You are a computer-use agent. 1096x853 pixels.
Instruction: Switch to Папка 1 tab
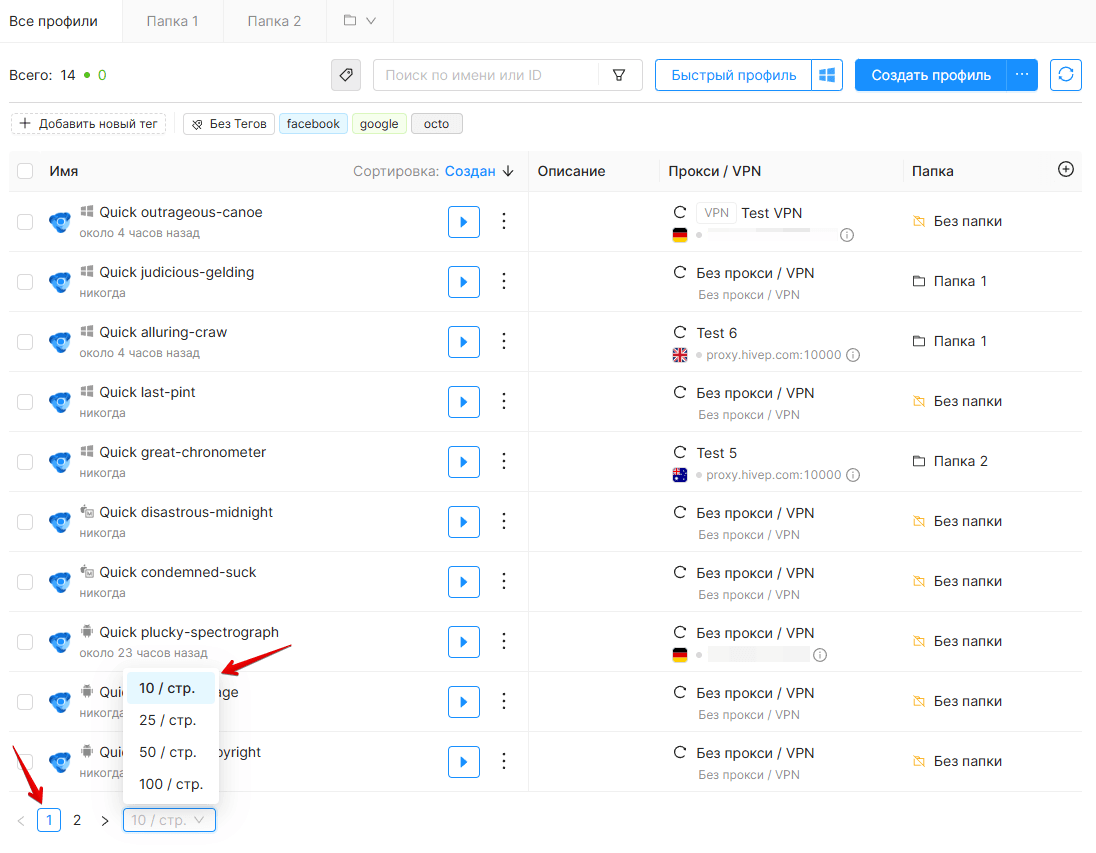coord(173,21)
